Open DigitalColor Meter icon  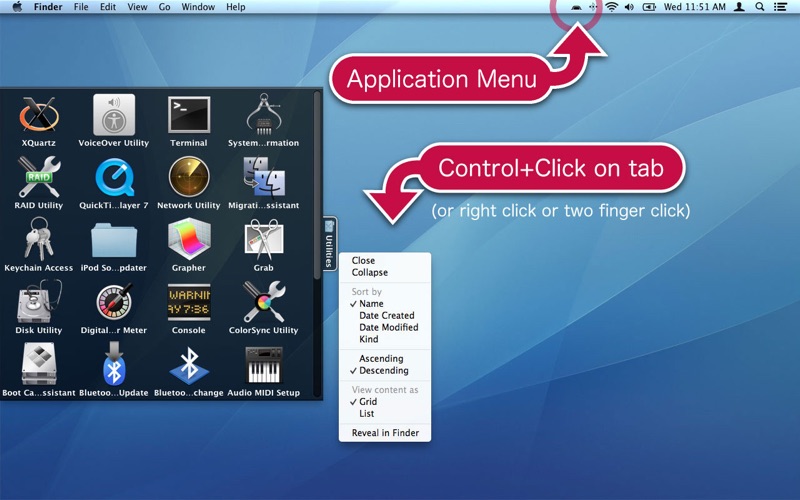(114, 302)
